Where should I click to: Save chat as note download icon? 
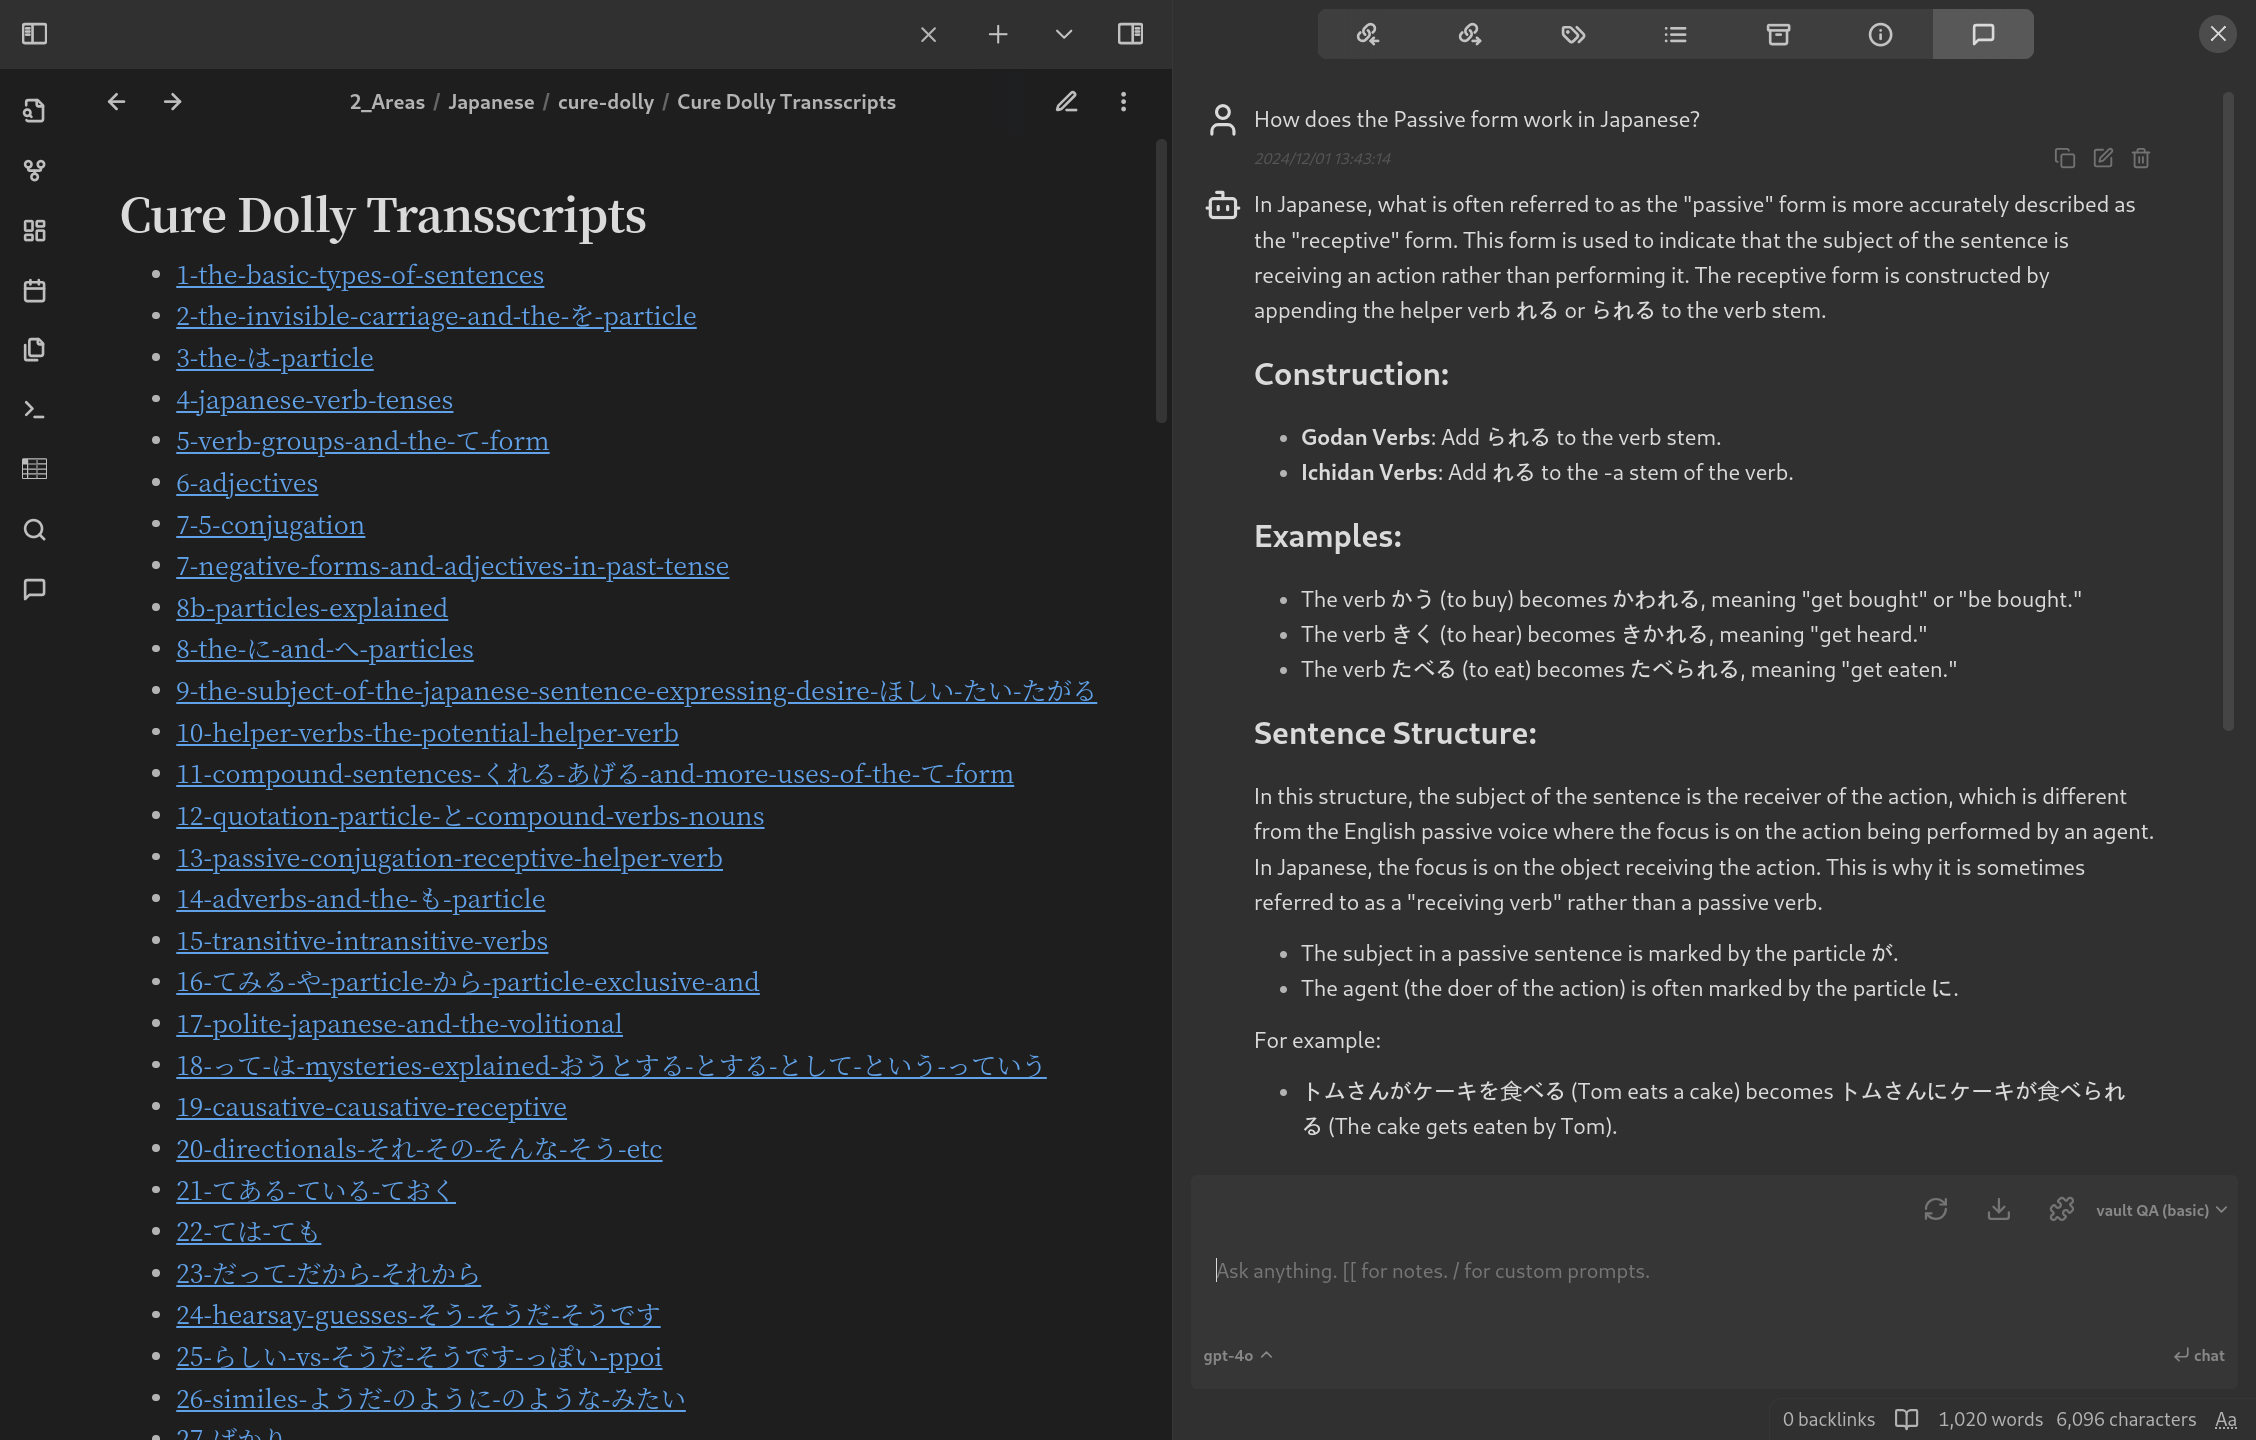point(1998,1209)
